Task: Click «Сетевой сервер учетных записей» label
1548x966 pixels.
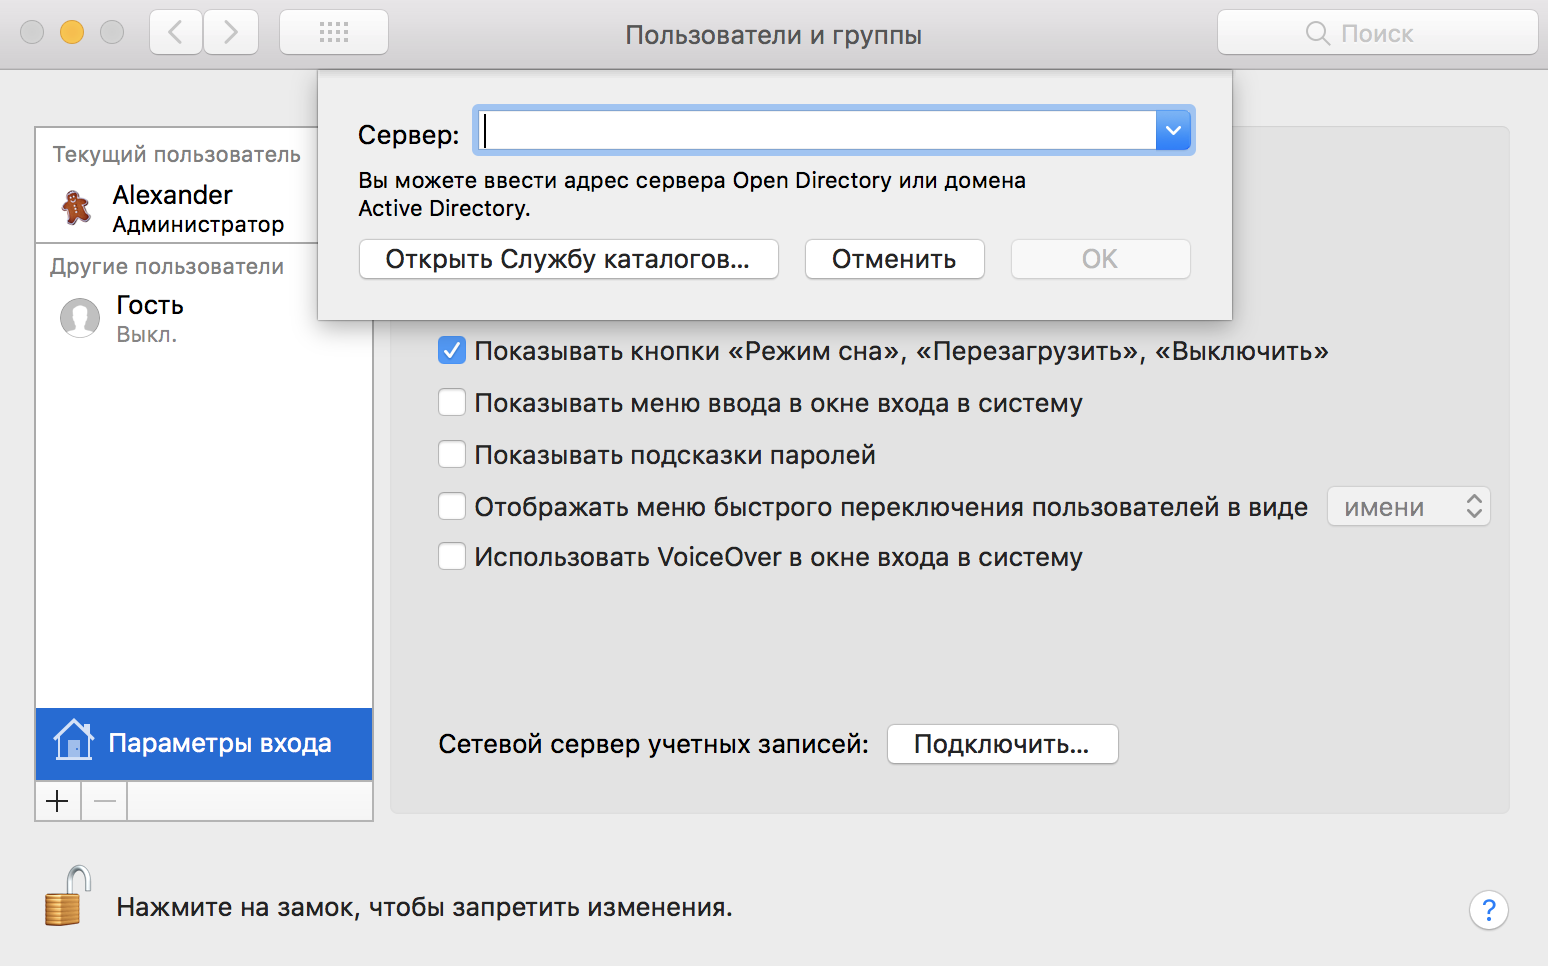Action: pyautogui.click(x=653, y=744)
